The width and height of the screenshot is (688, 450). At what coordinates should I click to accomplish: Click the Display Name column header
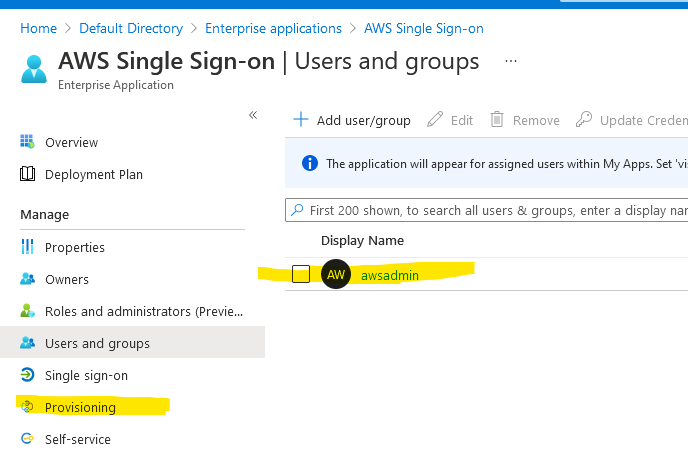pyautogui.click(x=362, y=240)
